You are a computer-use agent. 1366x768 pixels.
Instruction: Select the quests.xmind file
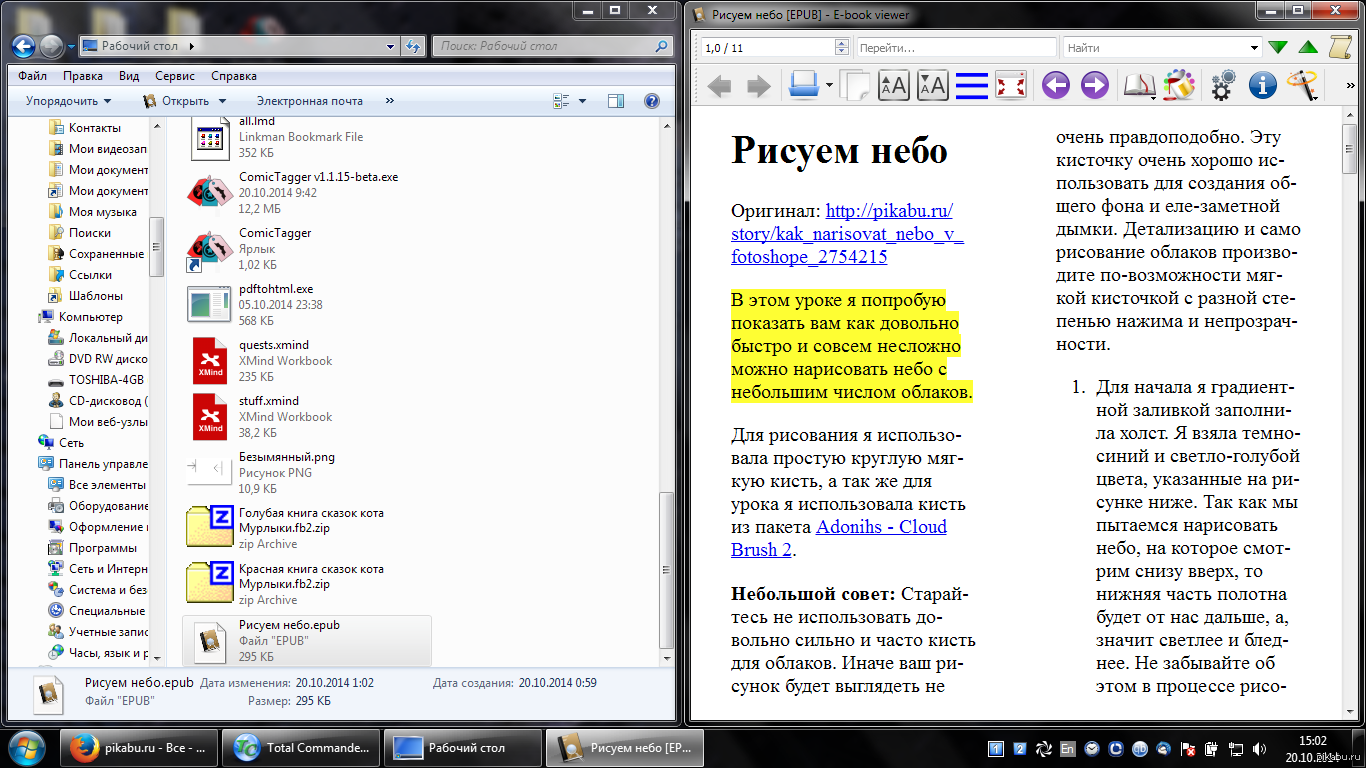(x=306, y=361)
